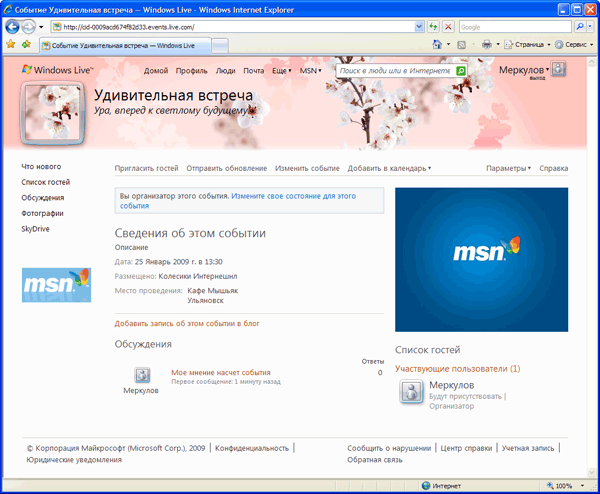Click Отправить обновление
600x494 pixels.
pyautogui.click(x=227, y=168)
